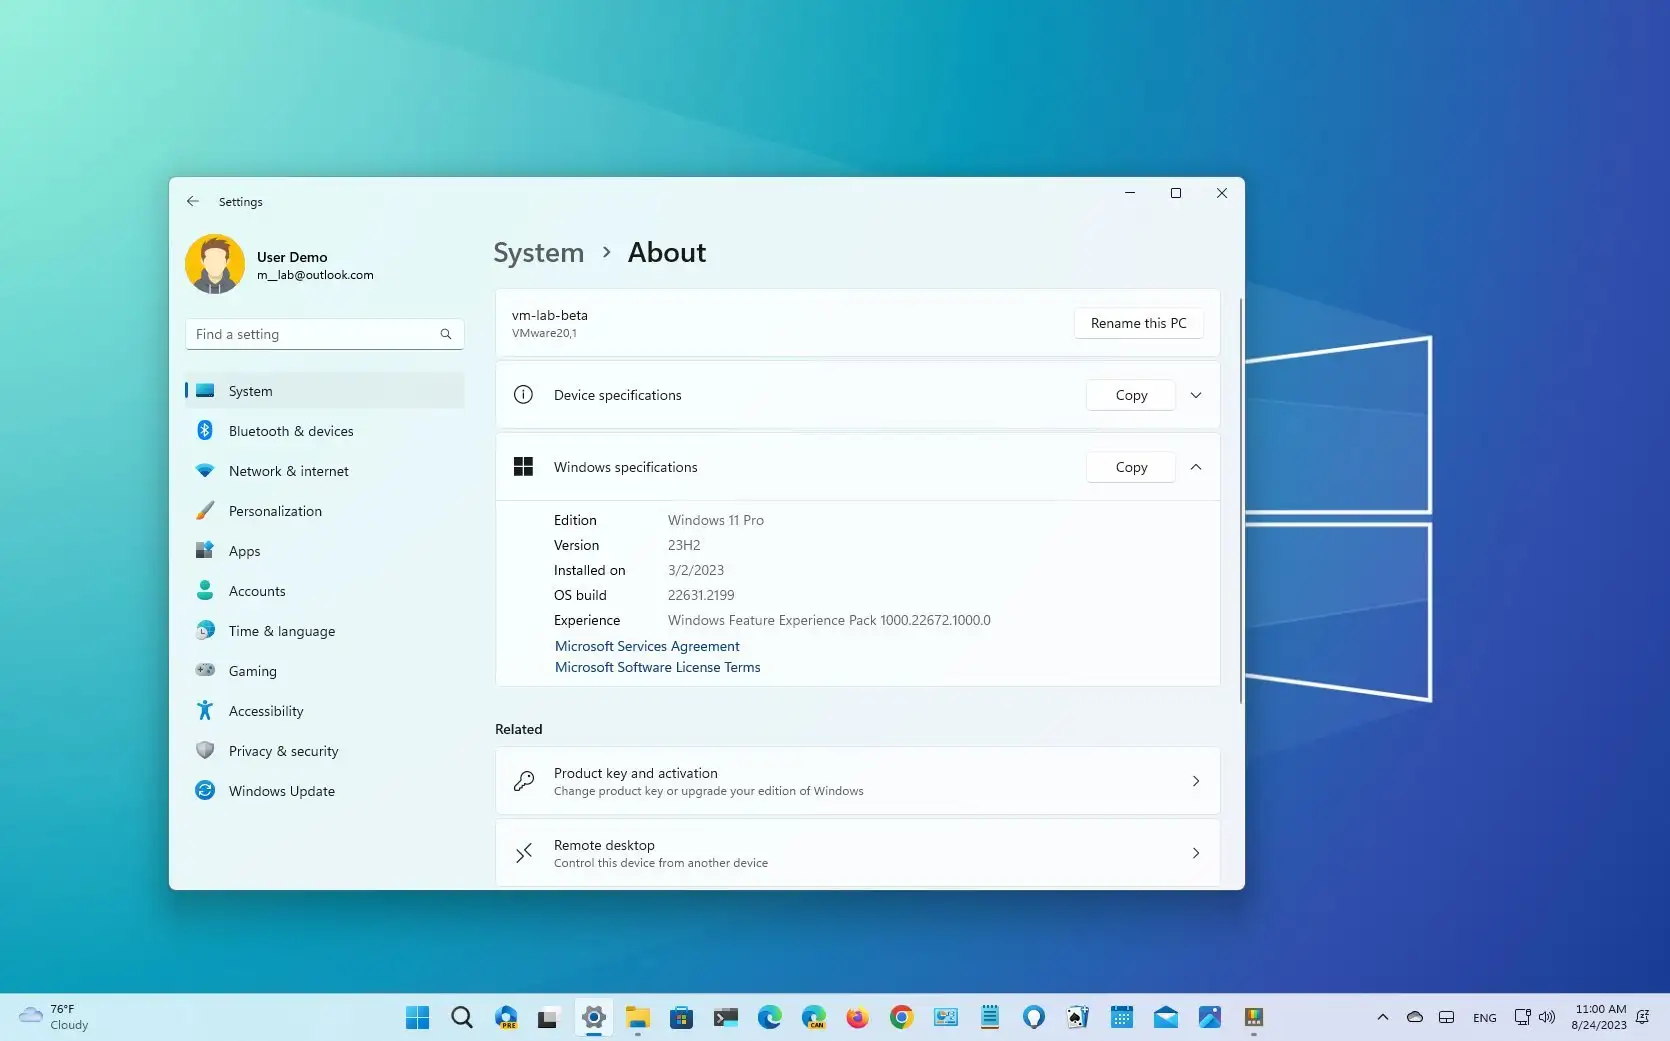Select the Network & internet globe icon
Screen dimensions: 1670x1041
point(205,470)
